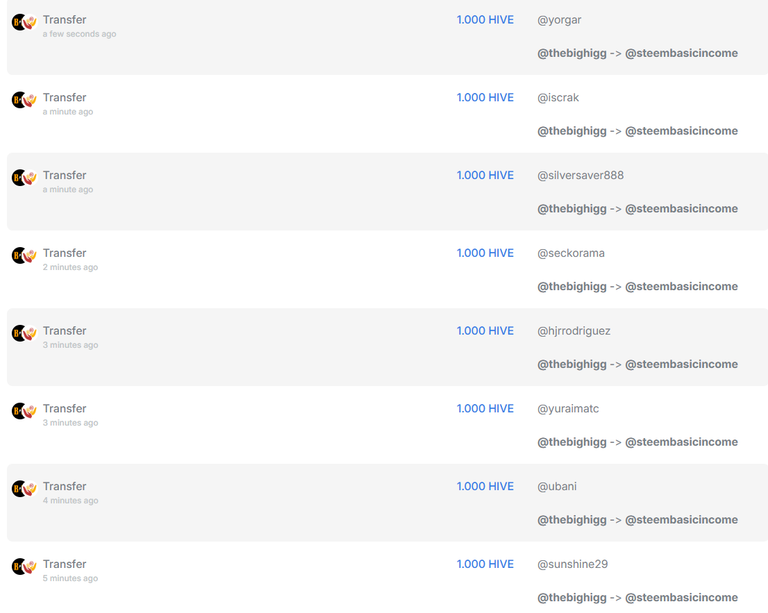Click the avatar icon beside the @iscrak transfer
This screenshot has height=613, width=768.
[24, 100]
